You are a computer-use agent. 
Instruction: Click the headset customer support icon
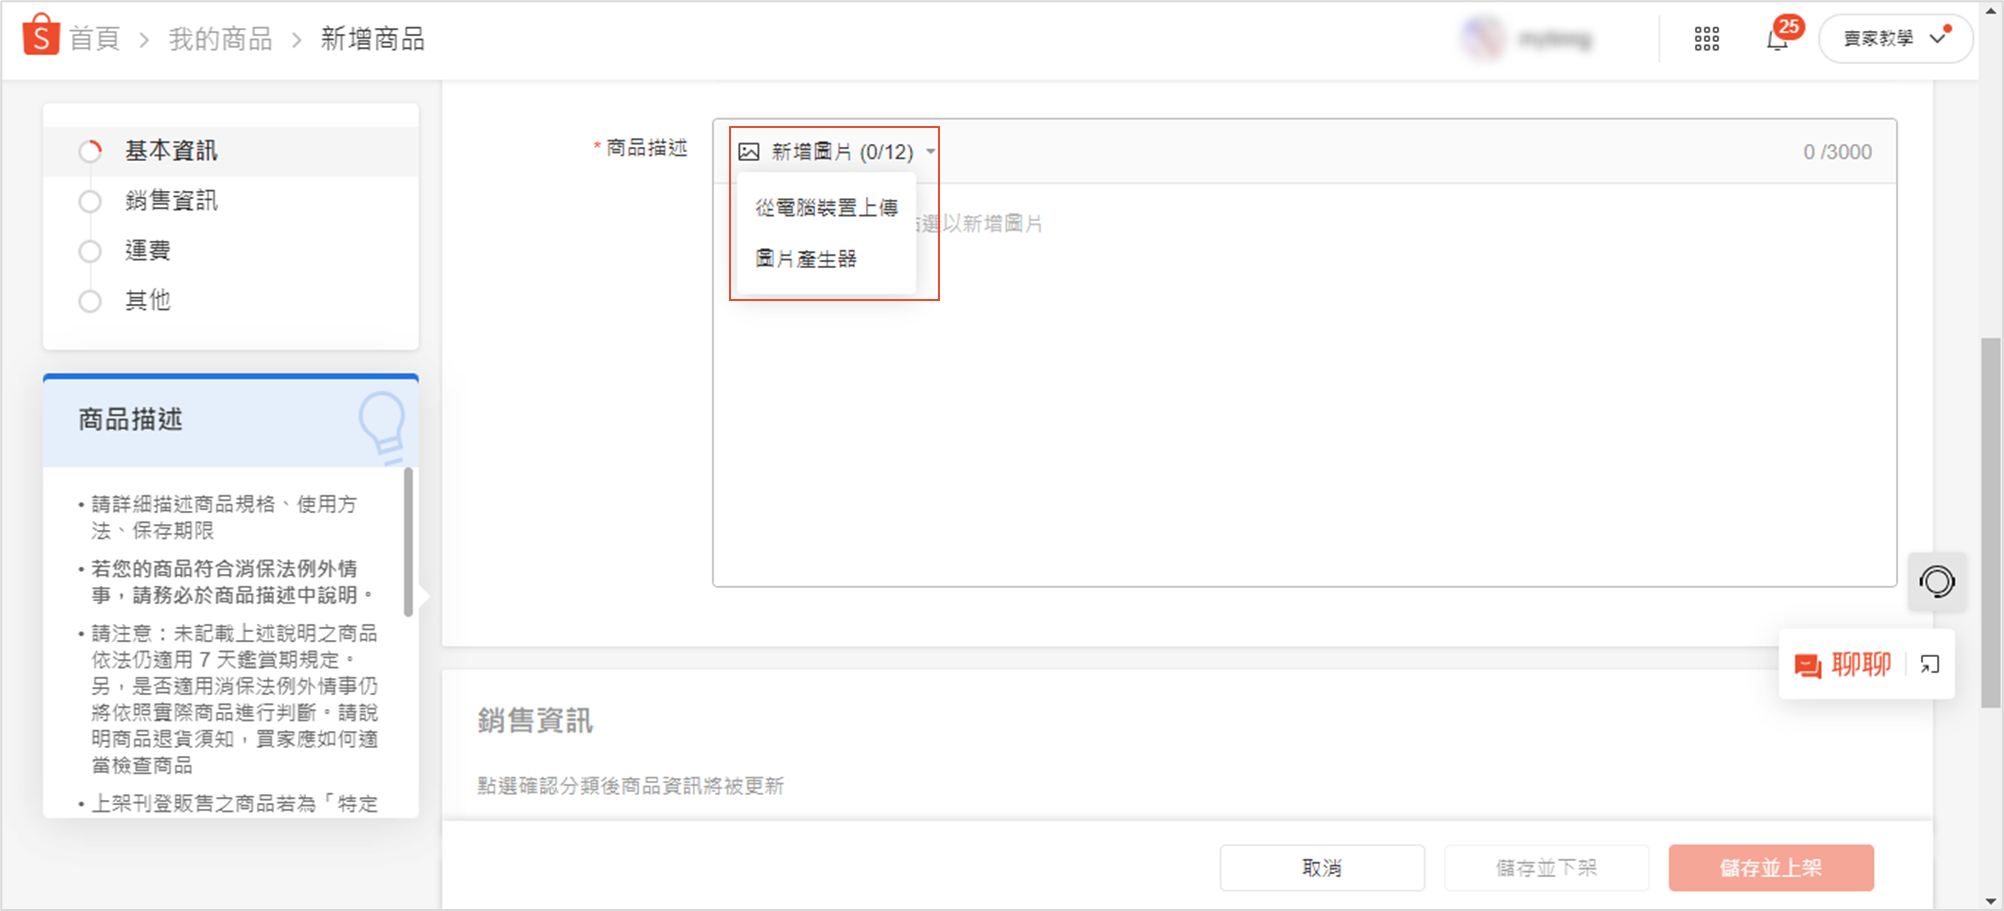coord(1937,581)
